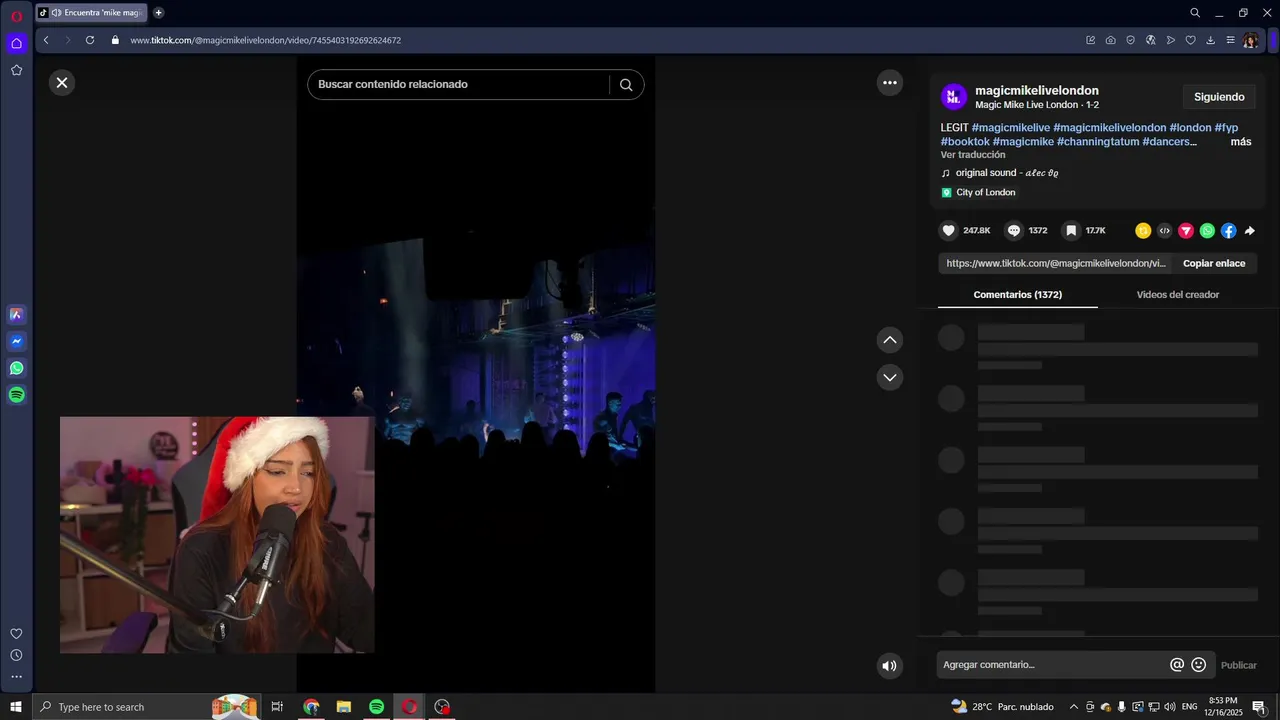This screenshot has width=1280, height=720.
Task: Click the 'Siguiendo' follow button
Action: point(1219,97)
